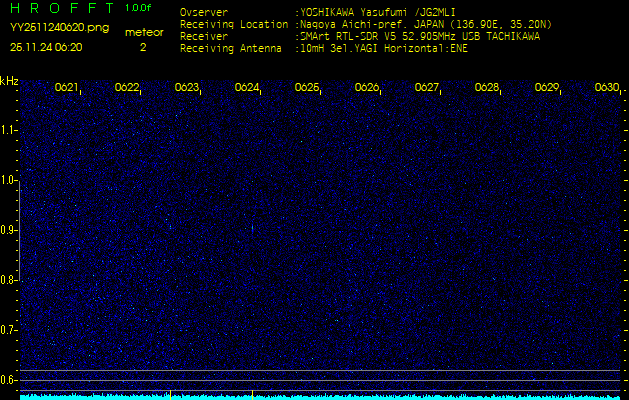Click the meteor echo near 0622 at 0.9 kHz
Screen dimensions: 629x400
point(170,227)
